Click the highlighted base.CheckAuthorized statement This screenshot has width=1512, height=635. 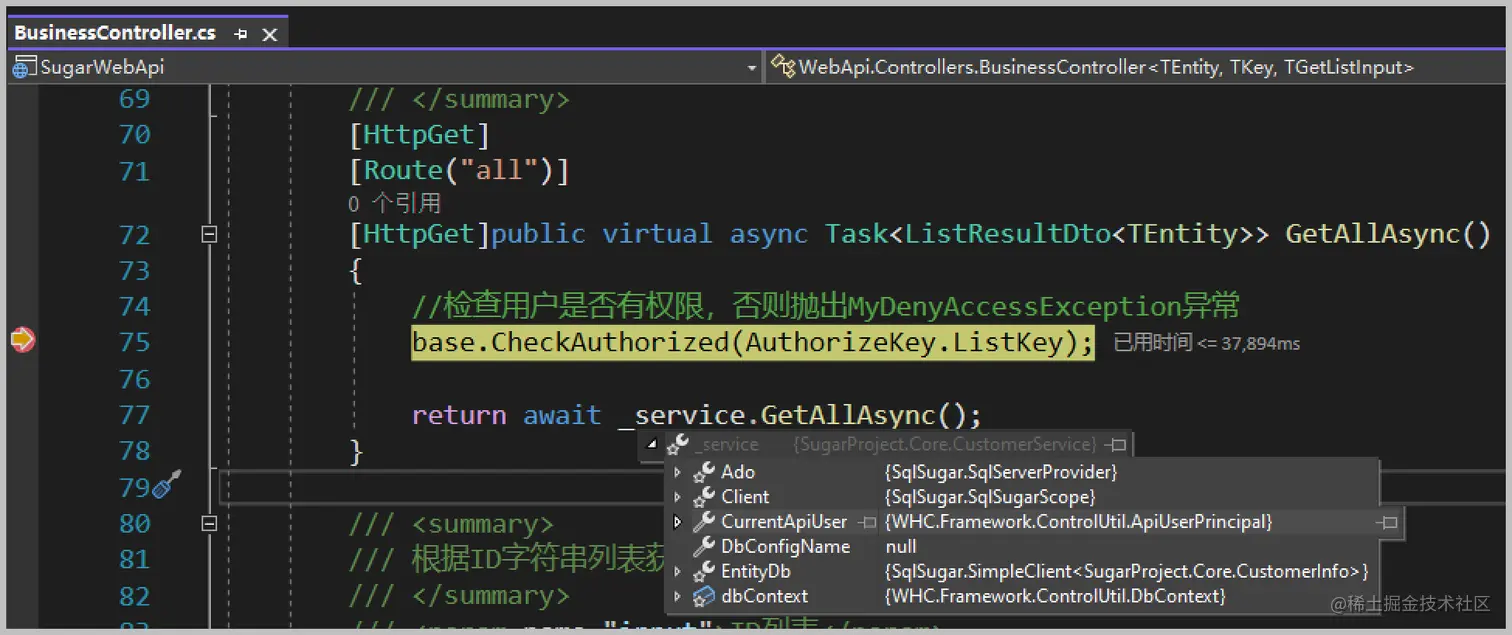pyautogui.click(x=753, y=342)
